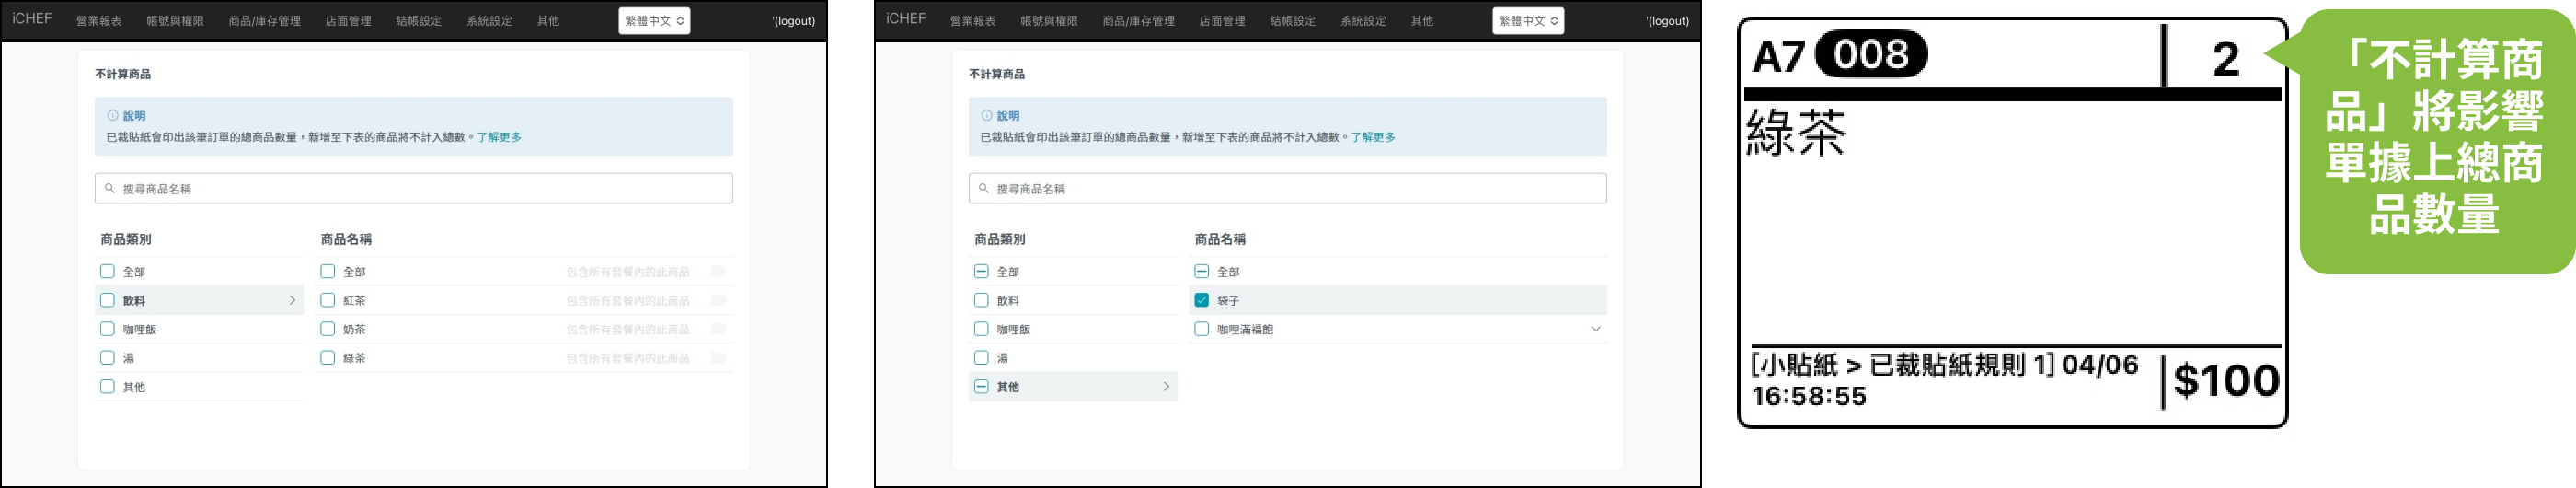
Task: Uncheck the checked 袋子 product checkbox
Action: pos(1201,300)
